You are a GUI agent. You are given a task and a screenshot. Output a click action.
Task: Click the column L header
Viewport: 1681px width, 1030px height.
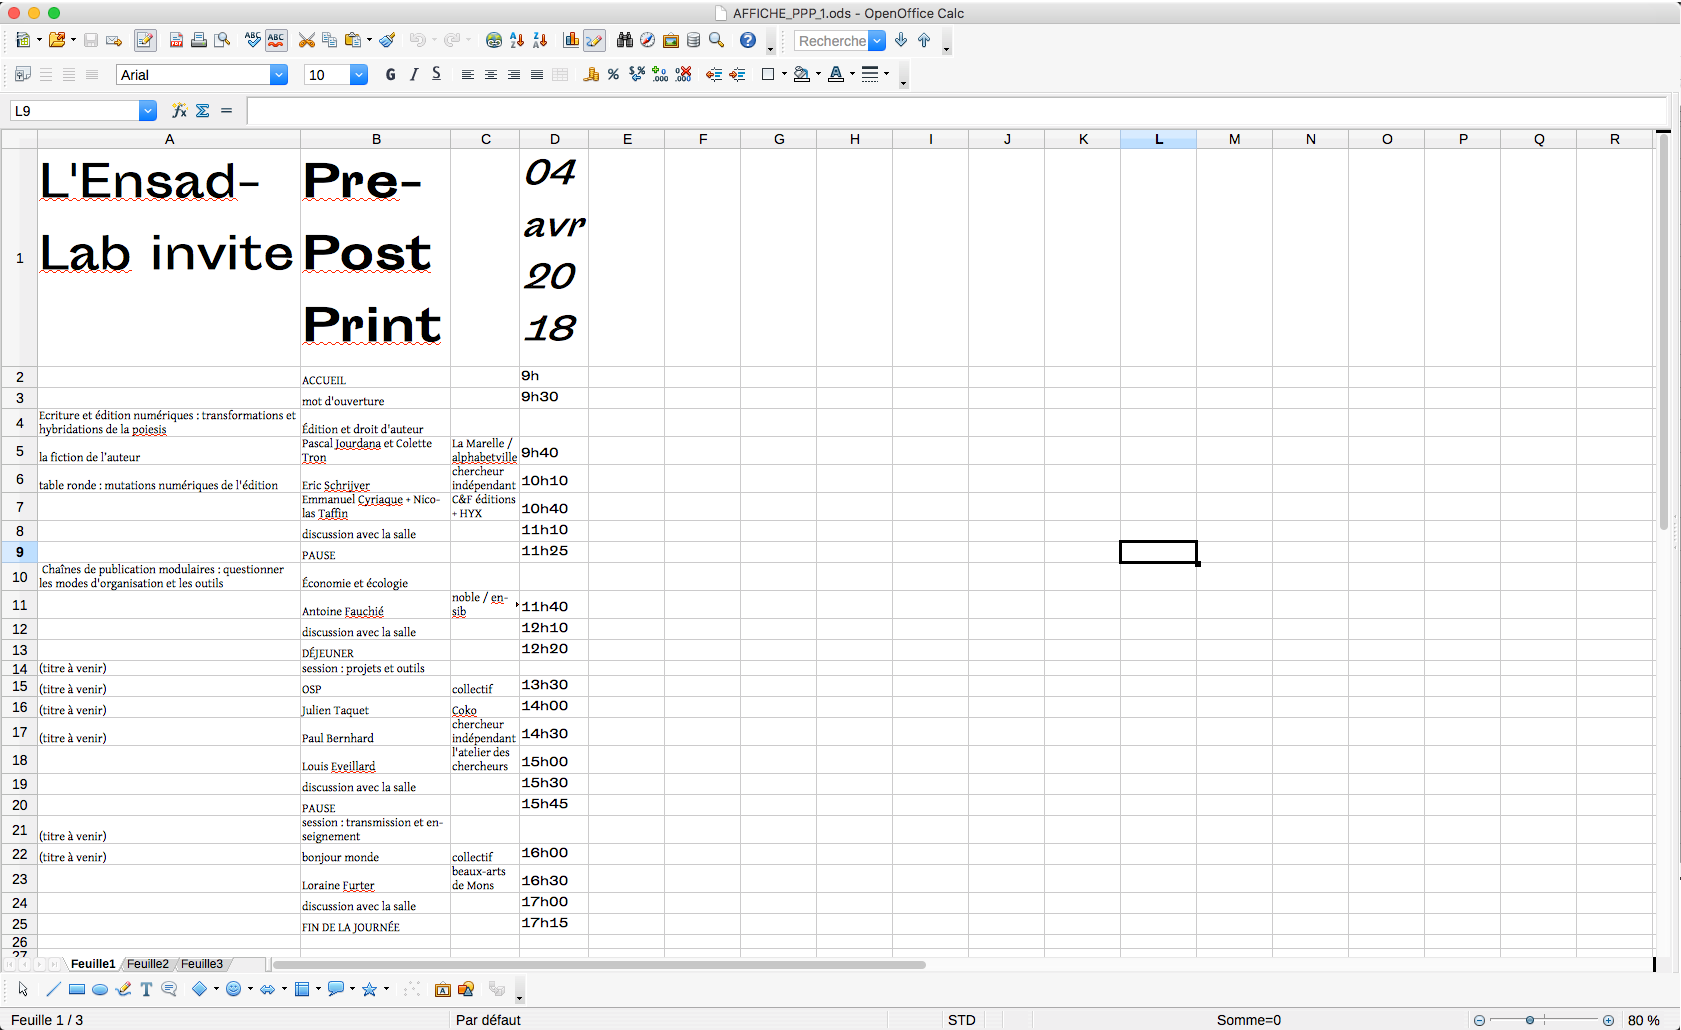click(1158, 139)
